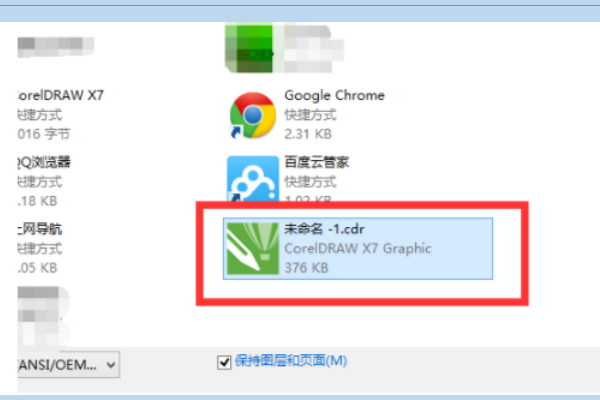Select the 上网导航 shortcut entry
600x400 pixels.
tap(40, 248)
